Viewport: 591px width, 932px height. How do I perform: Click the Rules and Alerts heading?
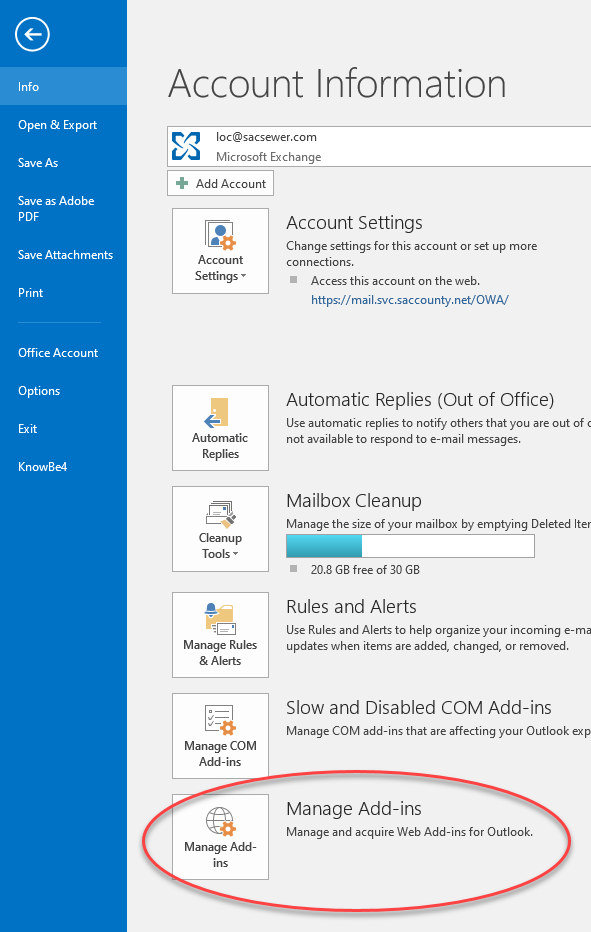coord(351,606)
